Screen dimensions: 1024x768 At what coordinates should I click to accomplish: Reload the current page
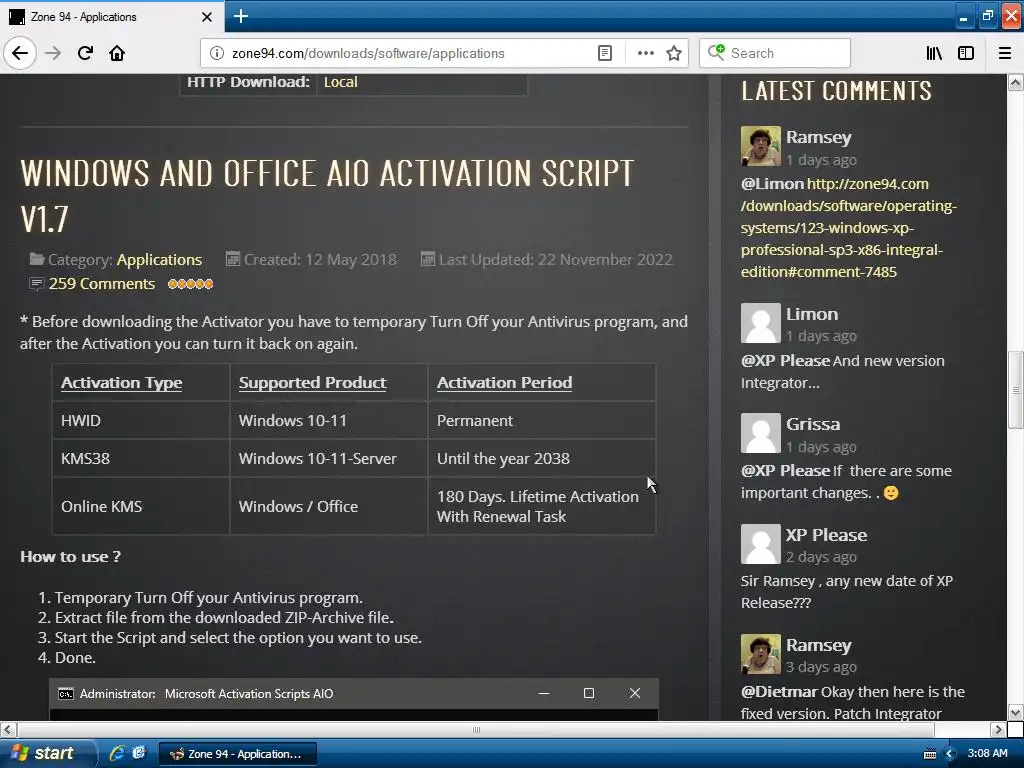click(x=86, y=53)
